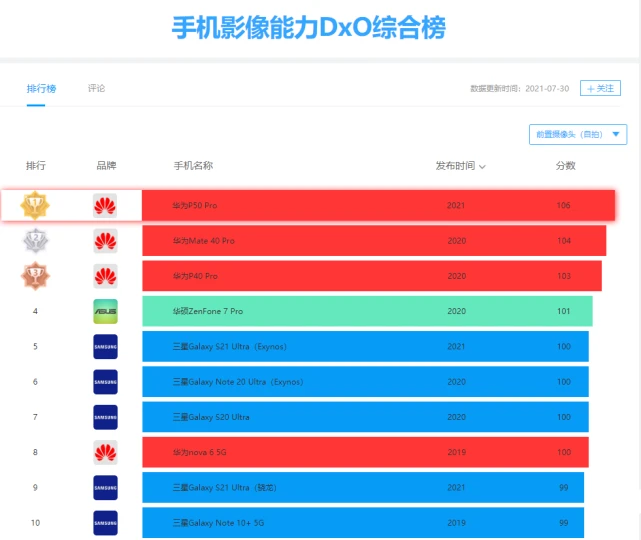Click Huawei logo in the P40 Pro row

(105, 276)
